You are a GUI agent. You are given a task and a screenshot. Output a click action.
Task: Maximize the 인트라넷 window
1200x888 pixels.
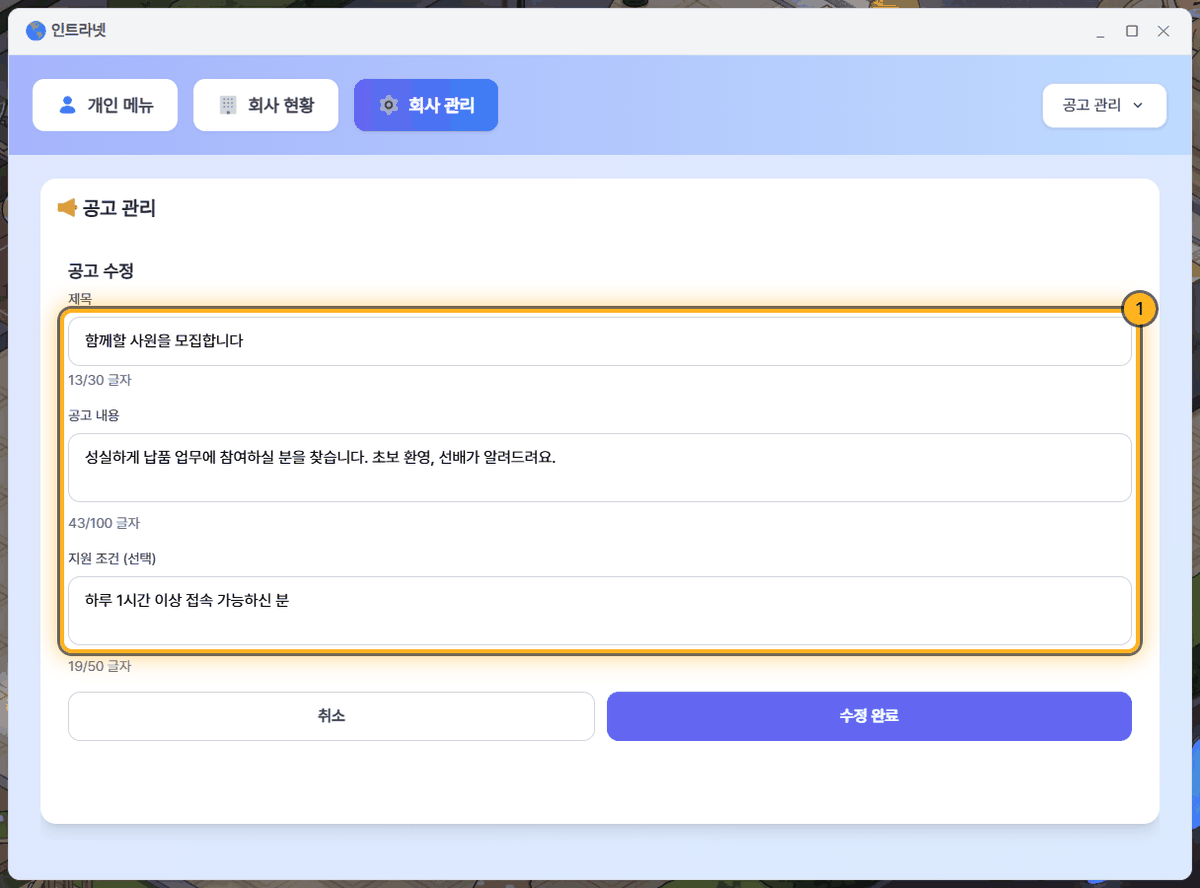1132,31
